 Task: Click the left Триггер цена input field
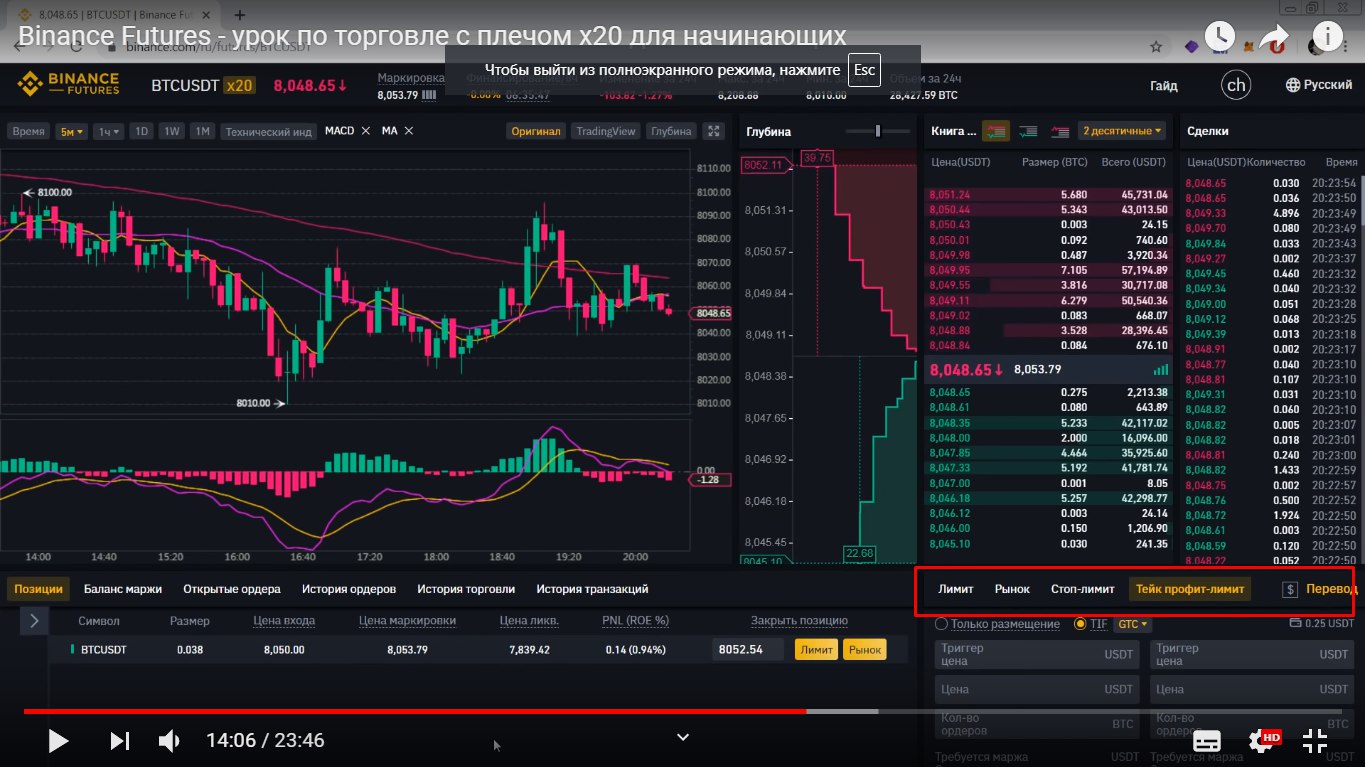[1039, 654]
